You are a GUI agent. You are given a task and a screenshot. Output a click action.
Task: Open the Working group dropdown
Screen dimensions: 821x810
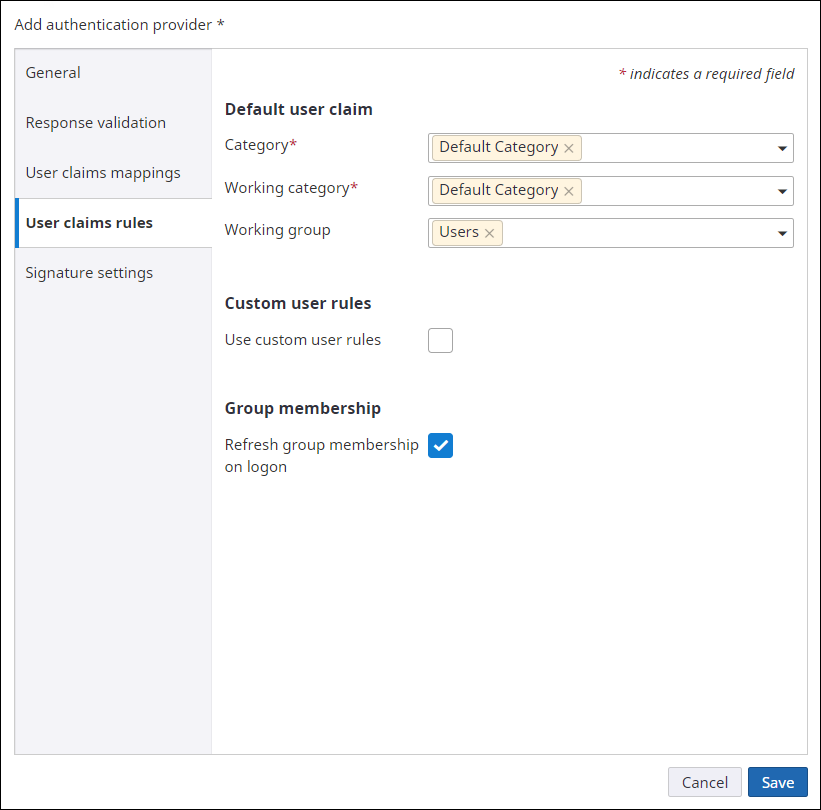tap(783, 232)
